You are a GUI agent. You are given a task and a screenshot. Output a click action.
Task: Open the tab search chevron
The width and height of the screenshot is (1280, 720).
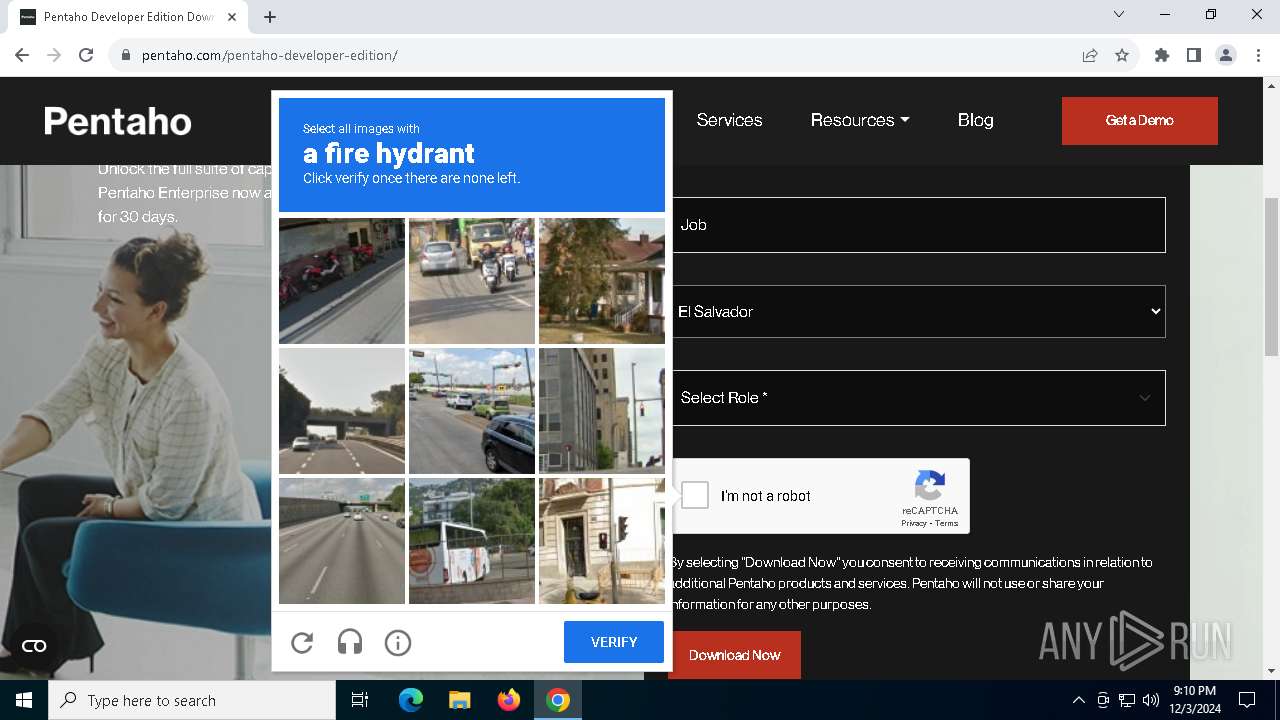pos(1119,15)
